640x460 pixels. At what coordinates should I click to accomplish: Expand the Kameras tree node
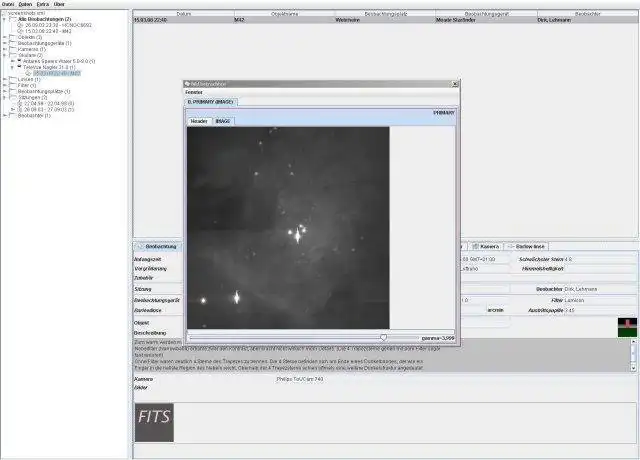tap(4, 49)
